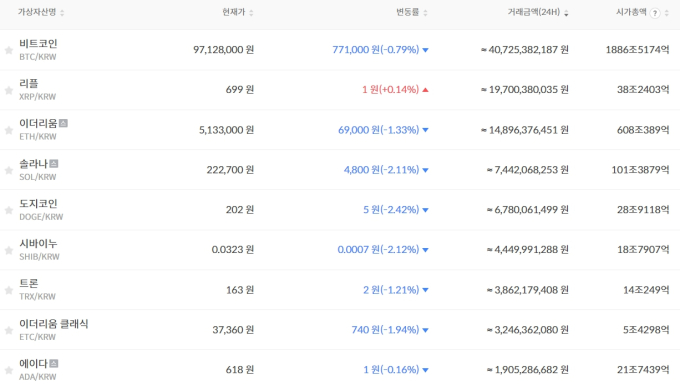Click the warning badge next to 솔라나
The width and height of the screenshot is (680, 387).
pyautogui.click(x=54, y=164)
